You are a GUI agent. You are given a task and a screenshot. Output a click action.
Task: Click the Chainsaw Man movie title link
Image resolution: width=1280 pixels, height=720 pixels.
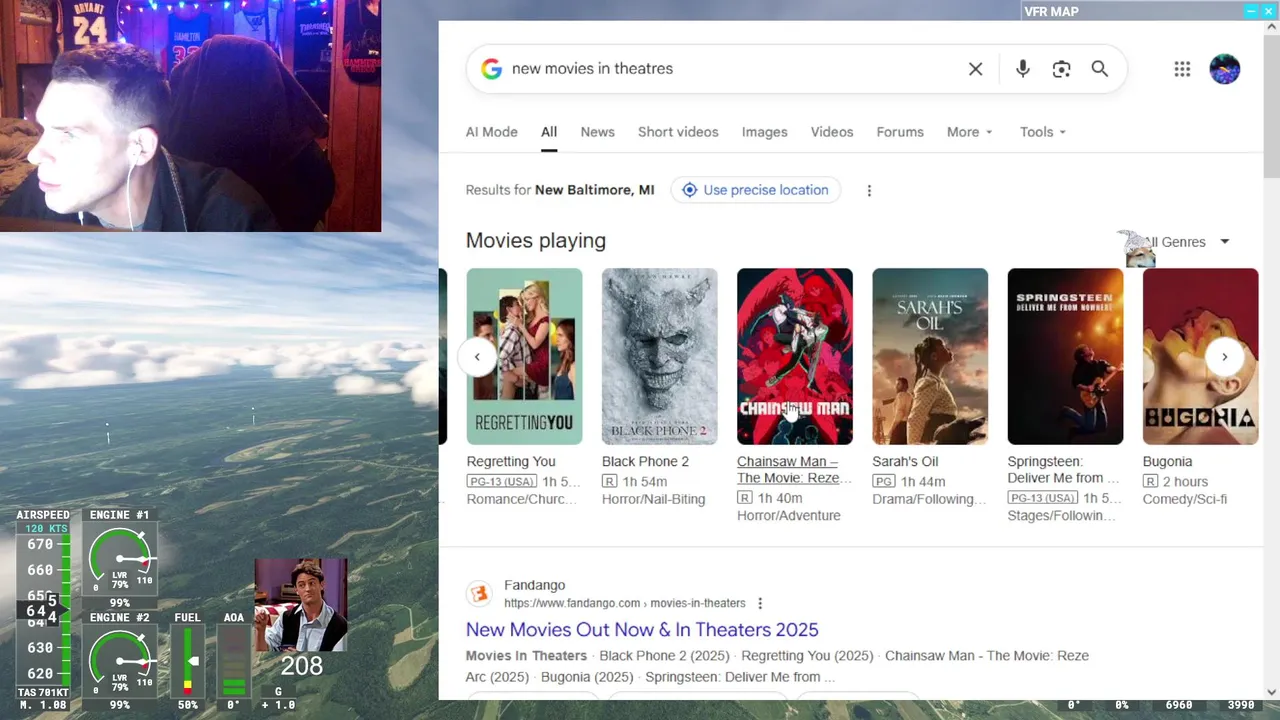pyautogui.click(x=795, y=470)
